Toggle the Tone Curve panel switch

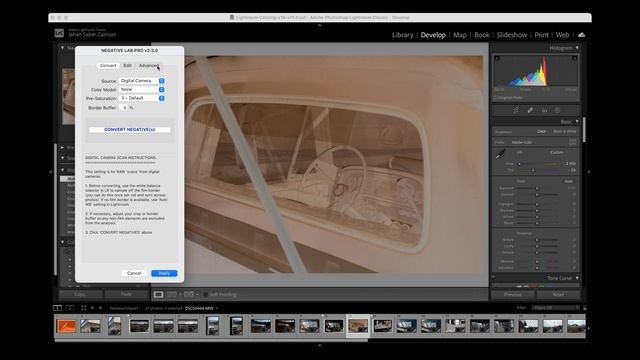click(x=493, y=278)
